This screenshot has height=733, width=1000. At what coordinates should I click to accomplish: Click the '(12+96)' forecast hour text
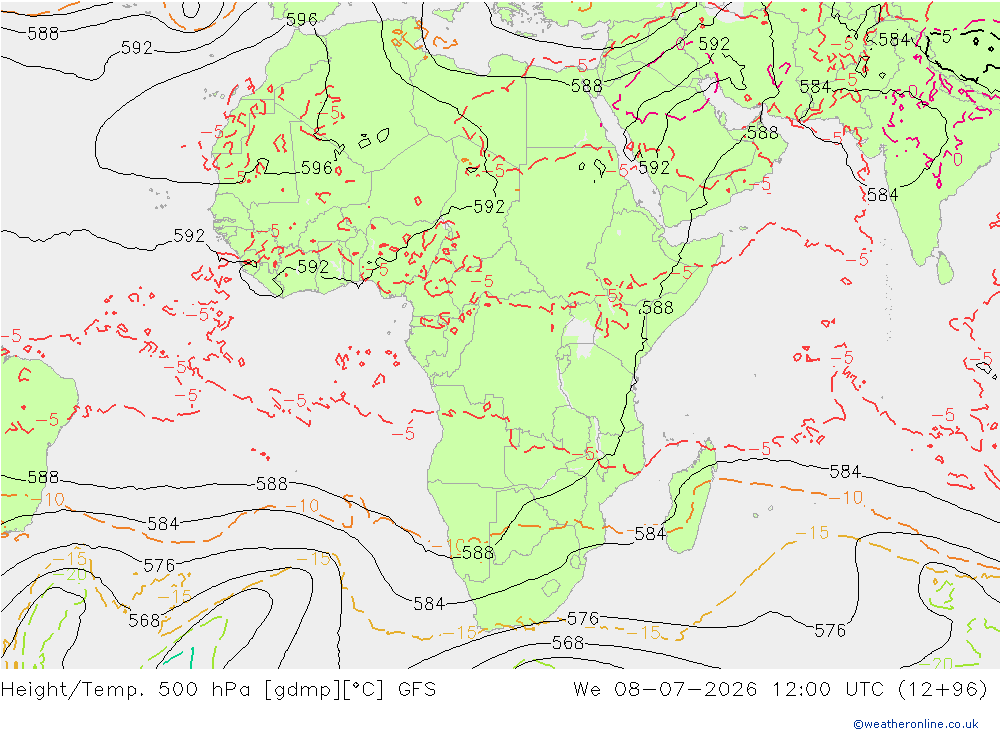pos(942,690)
